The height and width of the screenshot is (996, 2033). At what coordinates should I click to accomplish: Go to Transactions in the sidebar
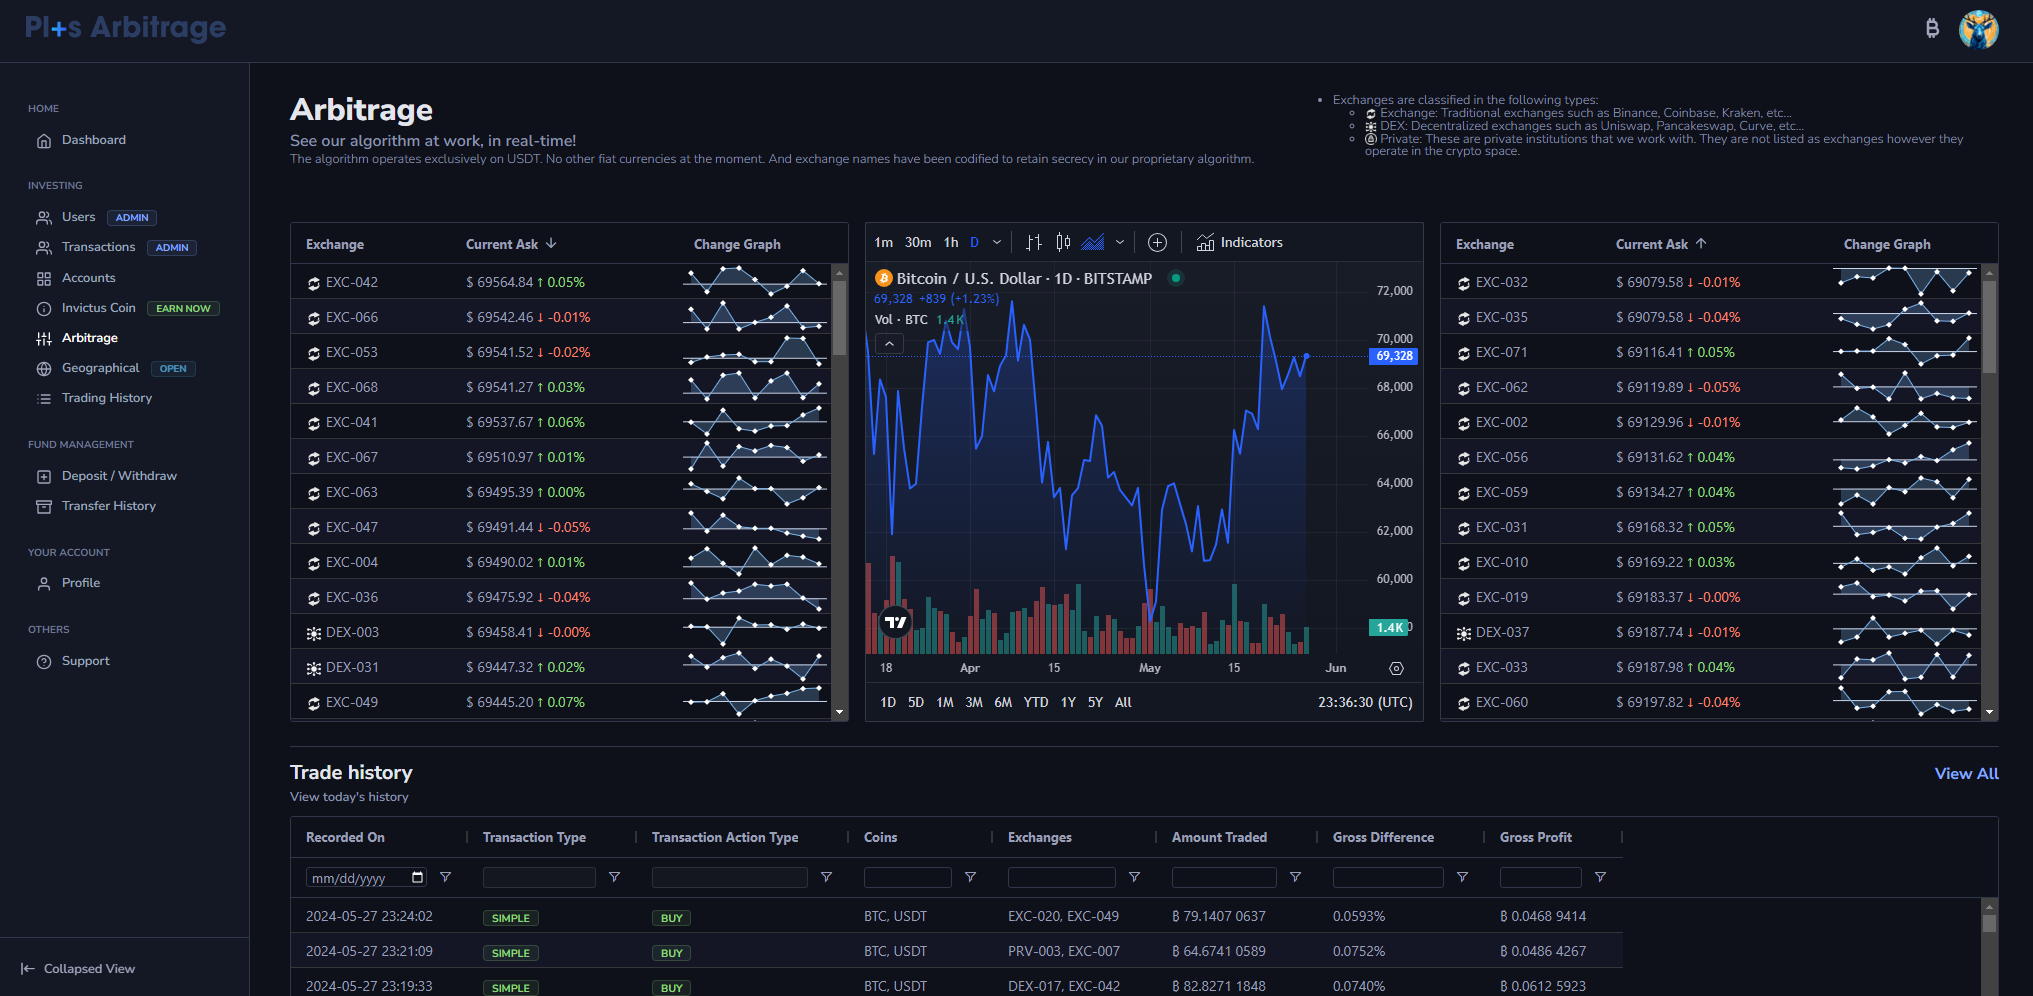point(98,247)
